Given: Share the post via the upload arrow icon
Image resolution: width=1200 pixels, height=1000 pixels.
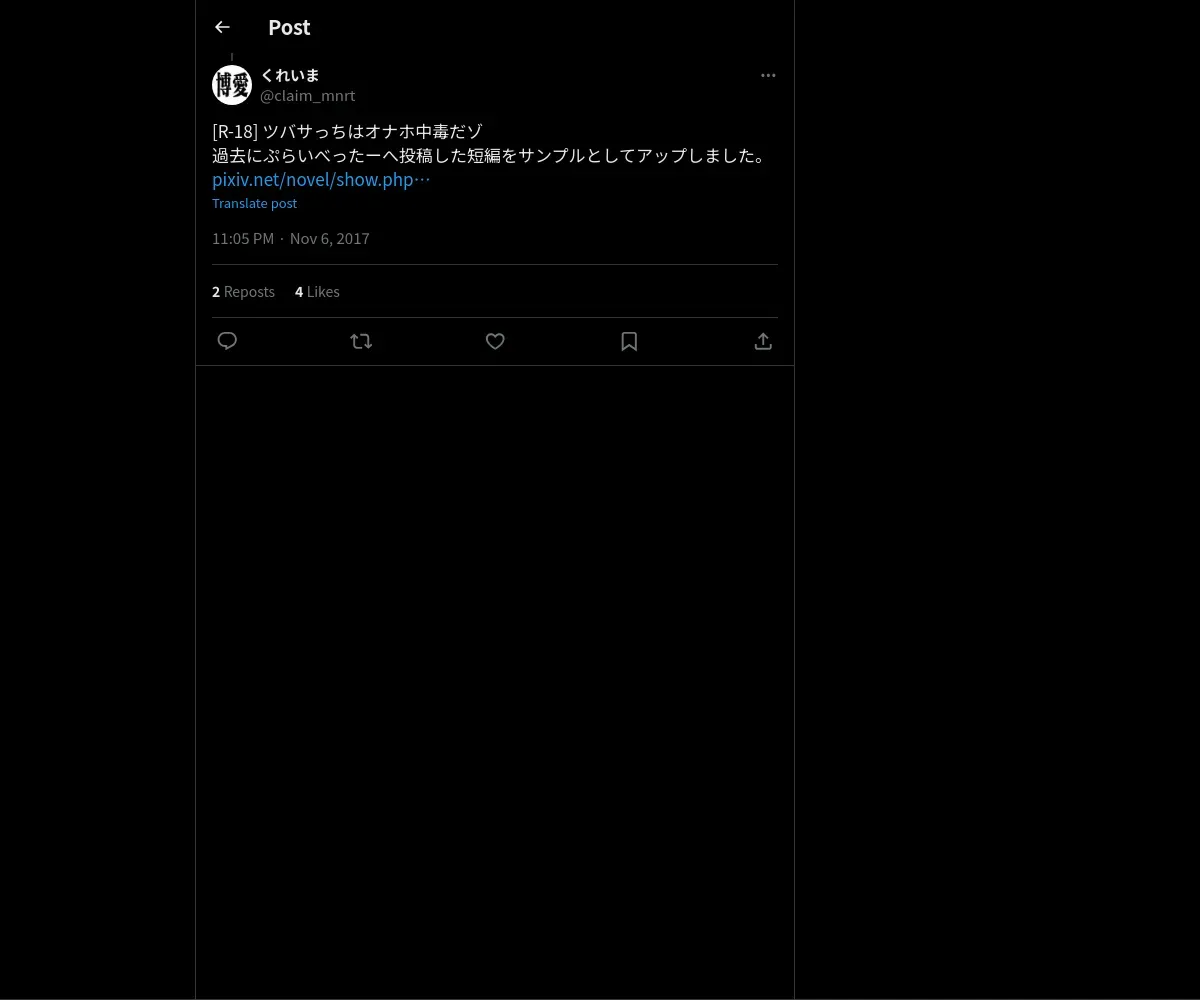Looking at the screenshot, I should [x=763, y=341].
